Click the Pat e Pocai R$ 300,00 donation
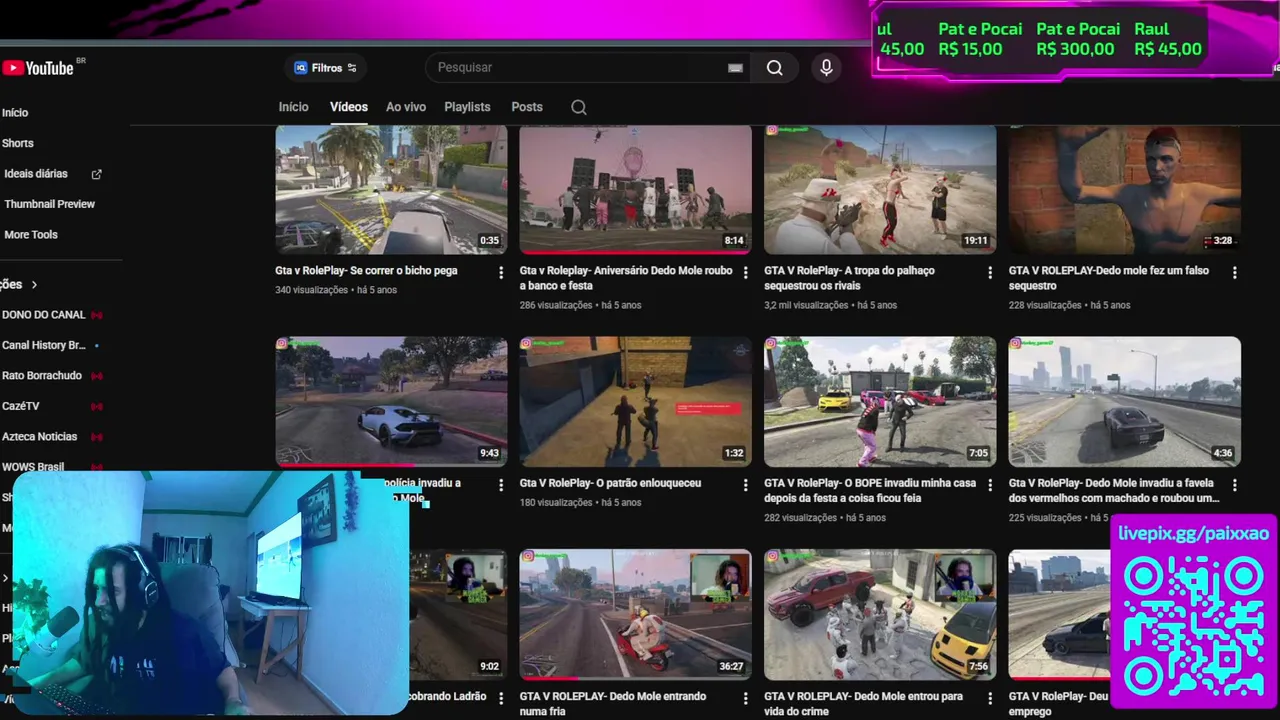Image resolution: width=1280 pixels, height=720 pixels. [x=1077, y=39]
